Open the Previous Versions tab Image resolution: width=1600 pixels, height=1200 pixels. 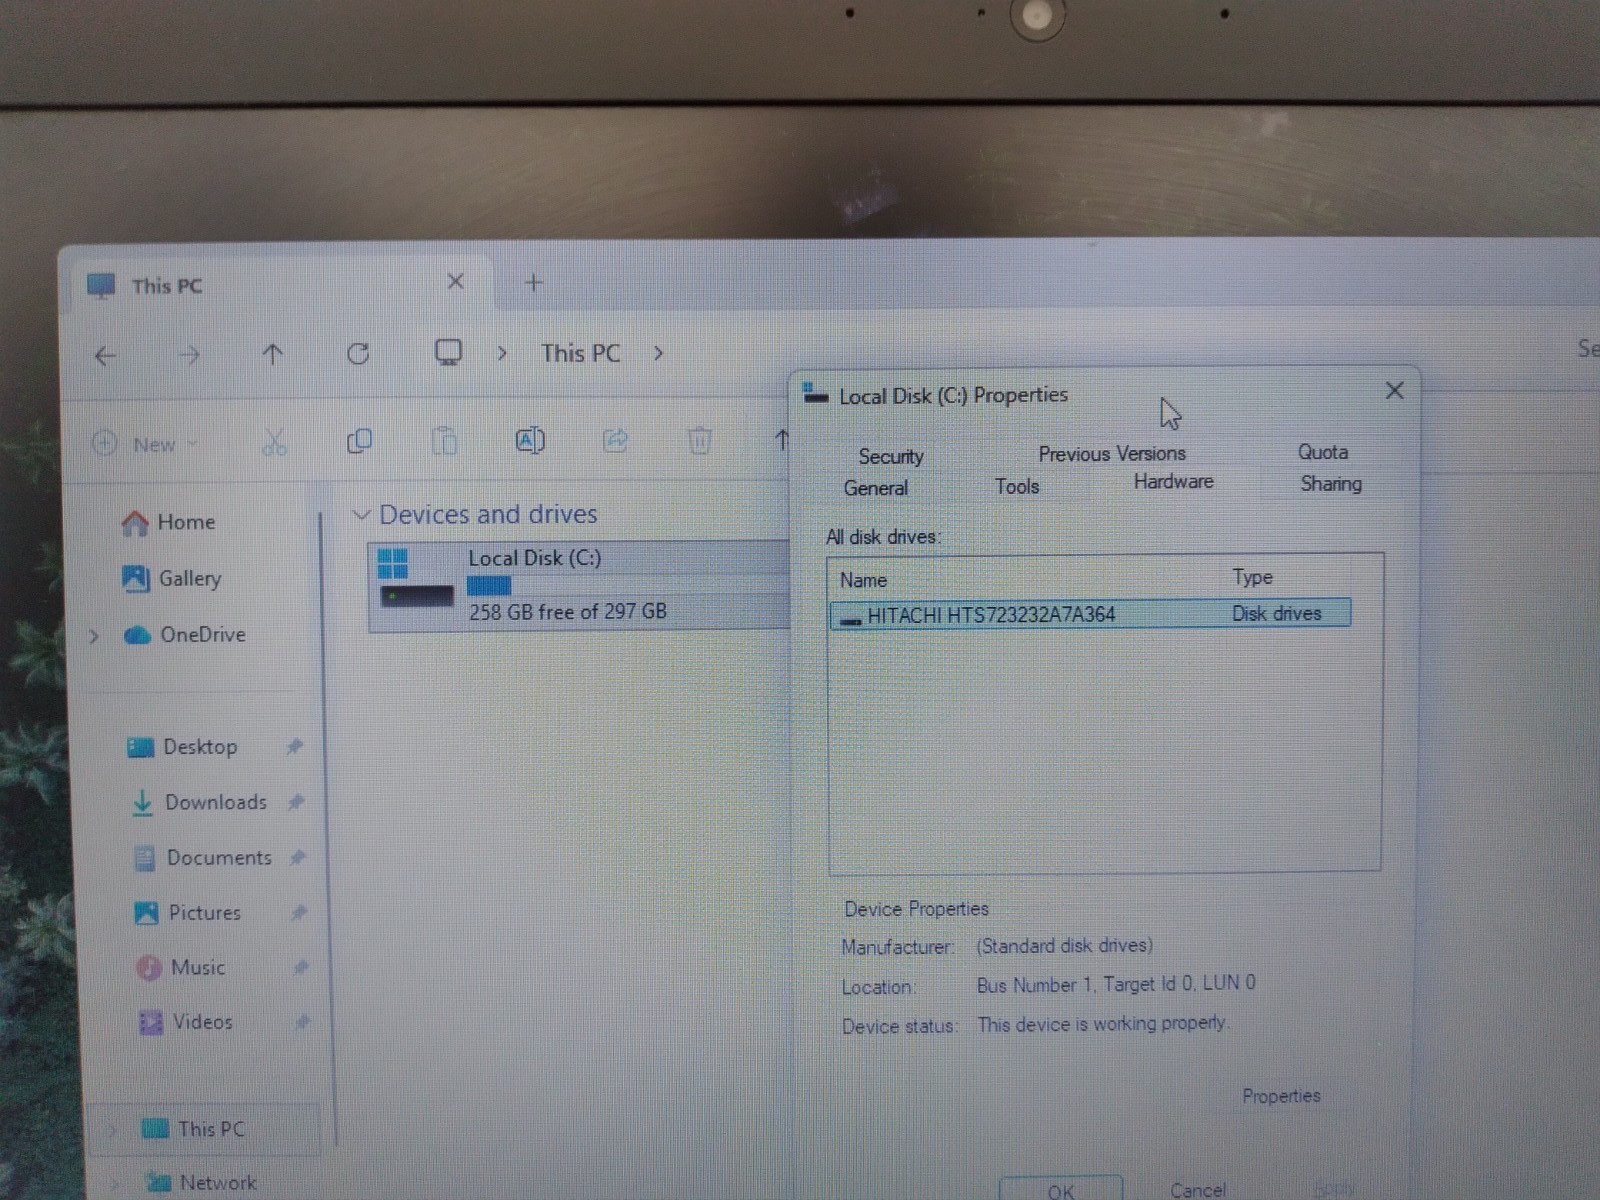pyautogui.click(x=1112, y=454)
